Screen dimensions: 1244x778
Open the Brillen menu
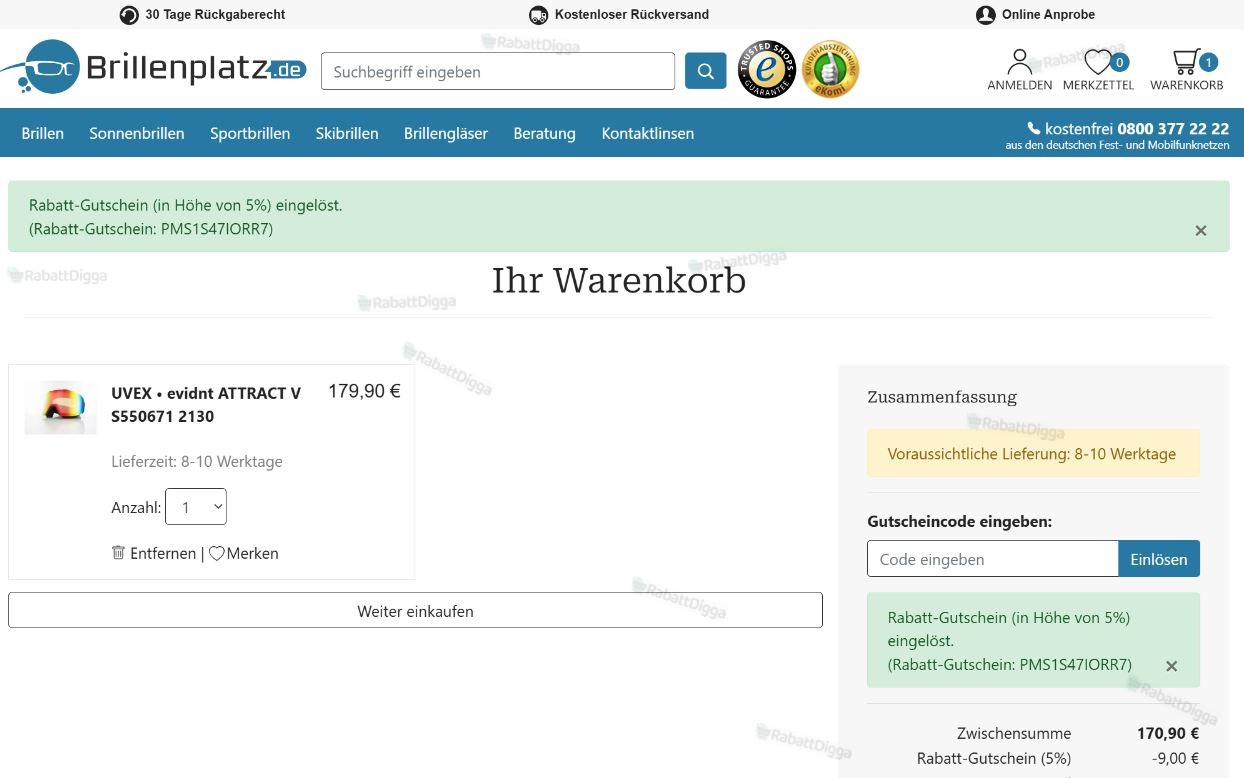click(x=42, y=133)
